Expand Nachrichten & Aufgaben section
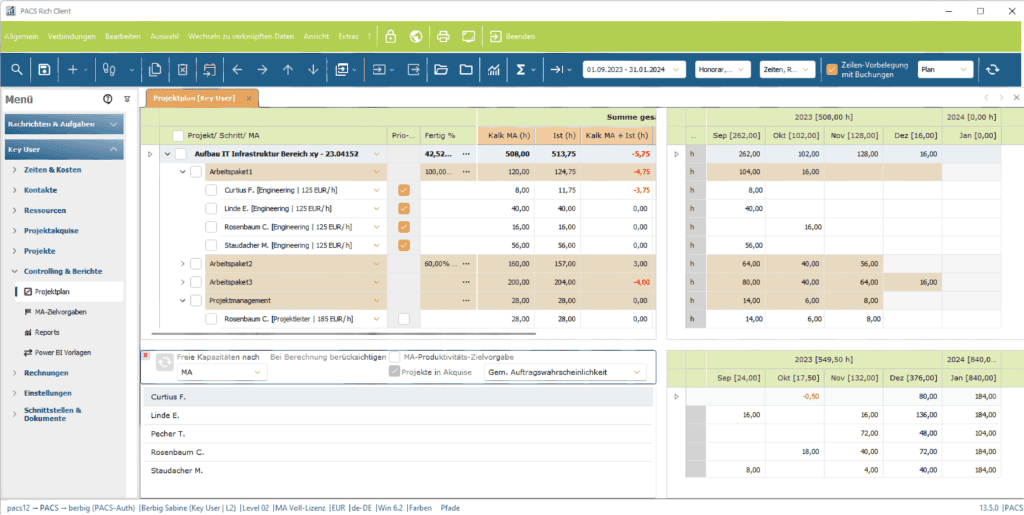The height and width of the screenshot is (515, 1024). 64,123
